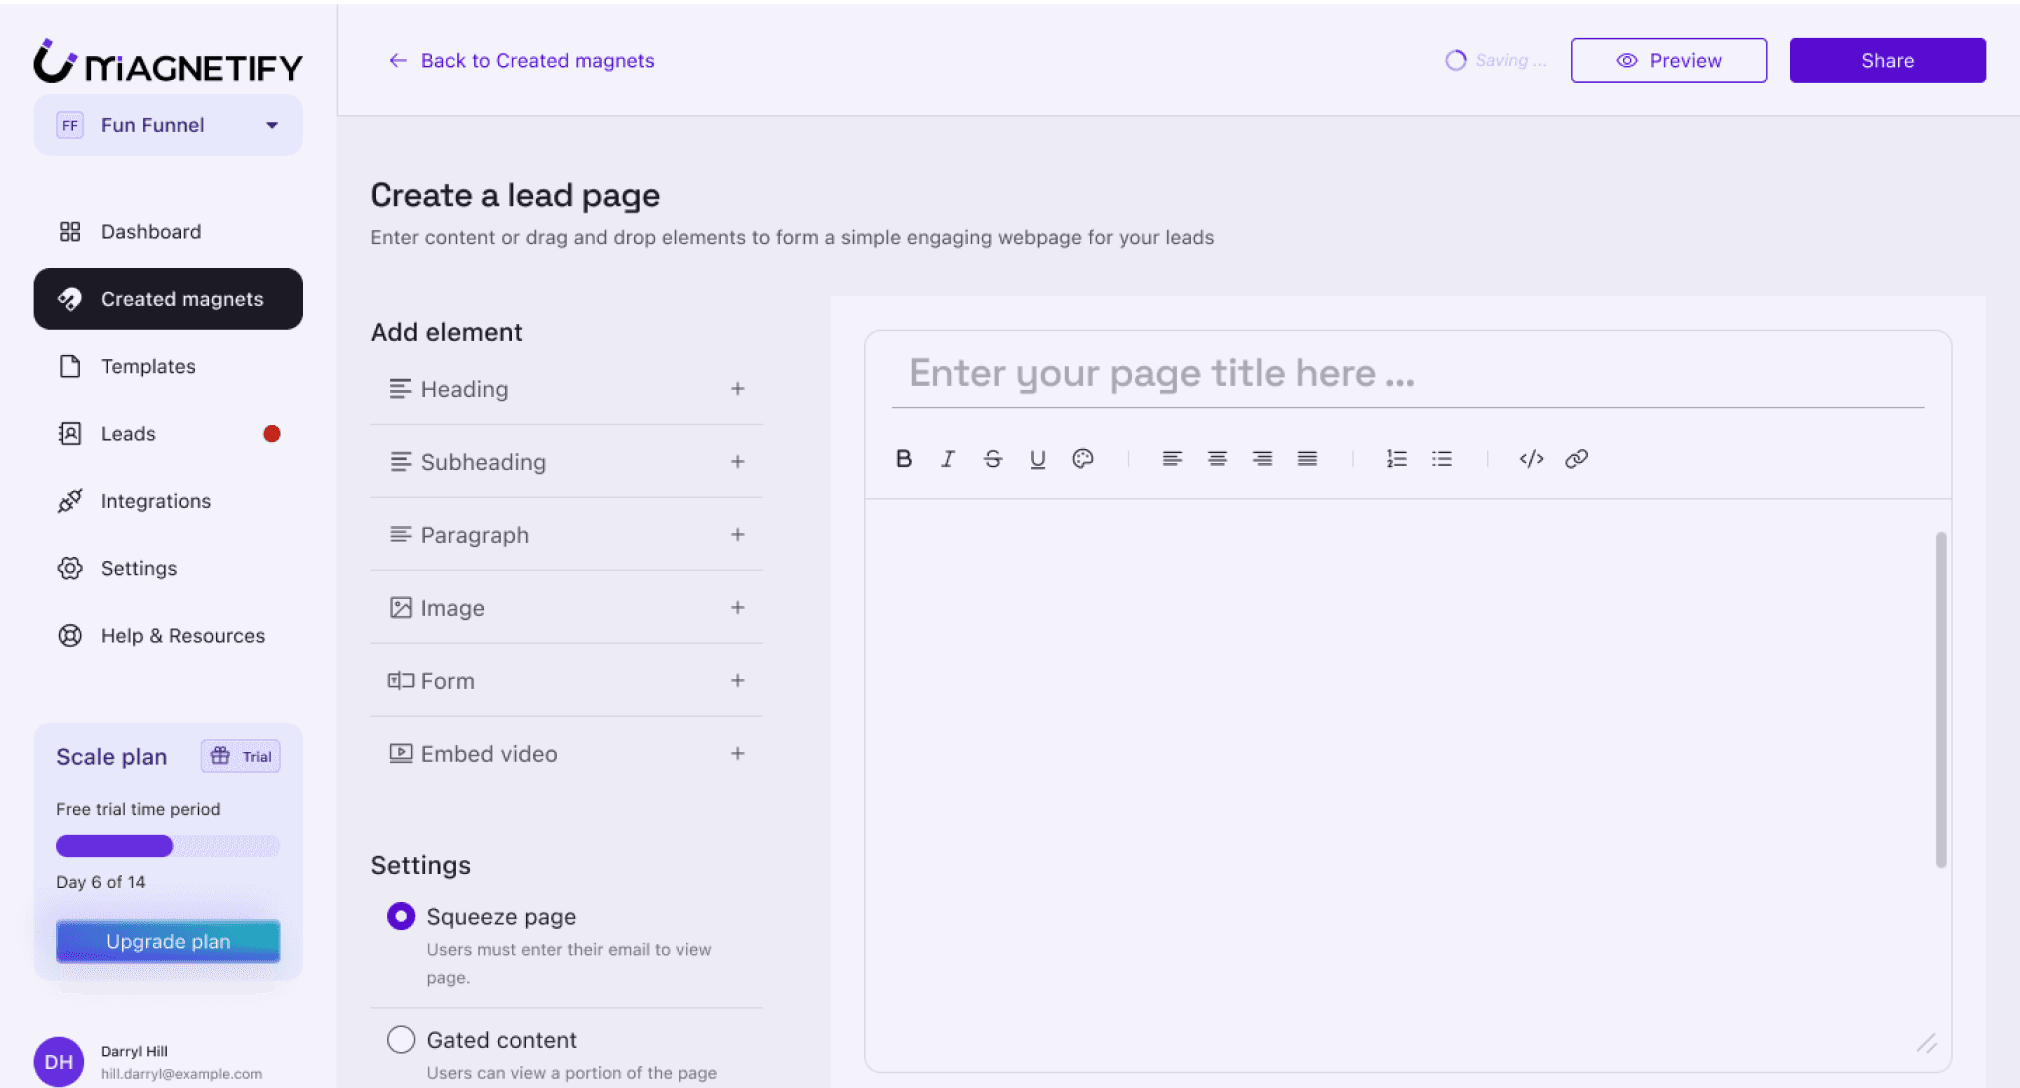Image resolution: width=2020 pixels, height=1088 pixels.
Task: Add a hyperlink using link icon
Action: tap(1576, 458)
